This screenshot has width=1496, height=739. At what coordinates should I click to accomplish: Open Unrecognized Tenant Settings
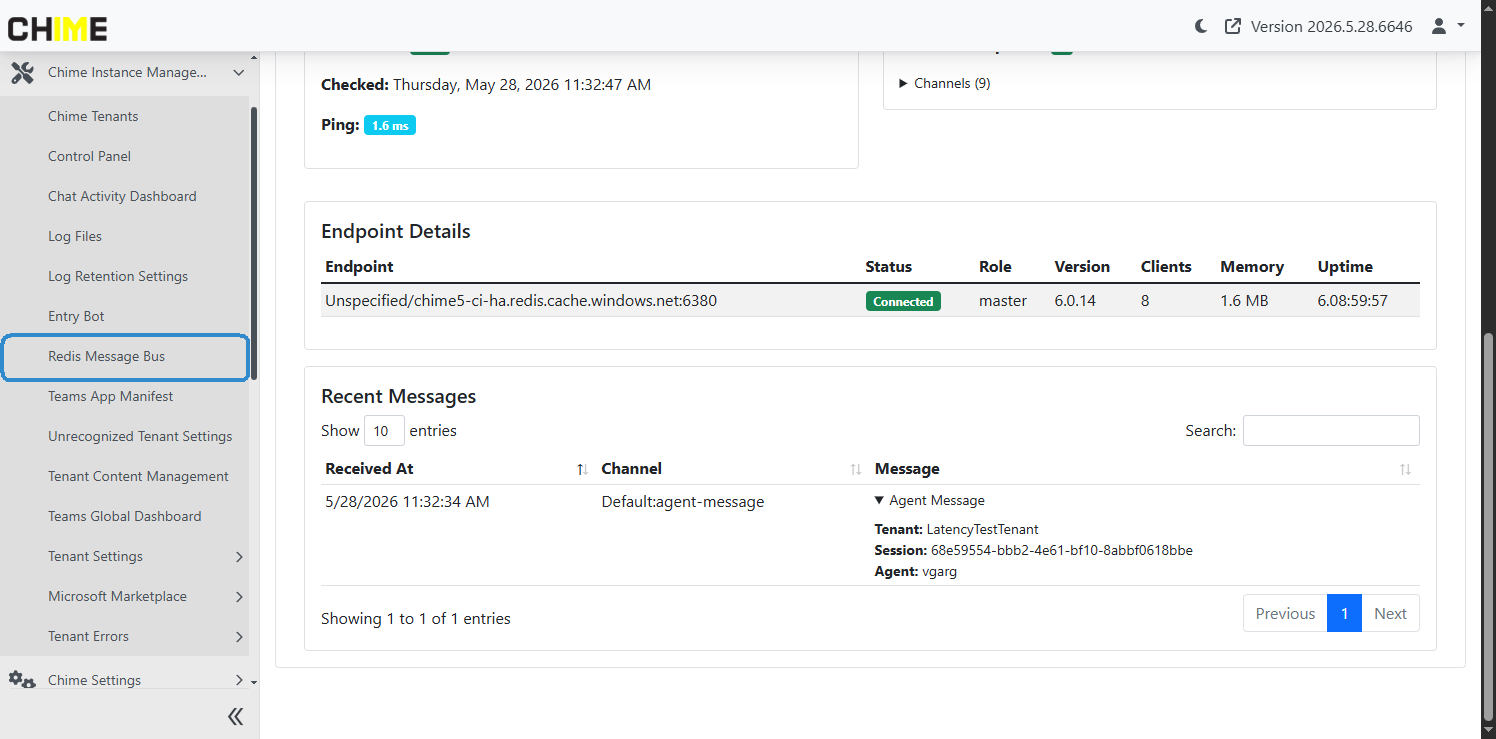140,436
